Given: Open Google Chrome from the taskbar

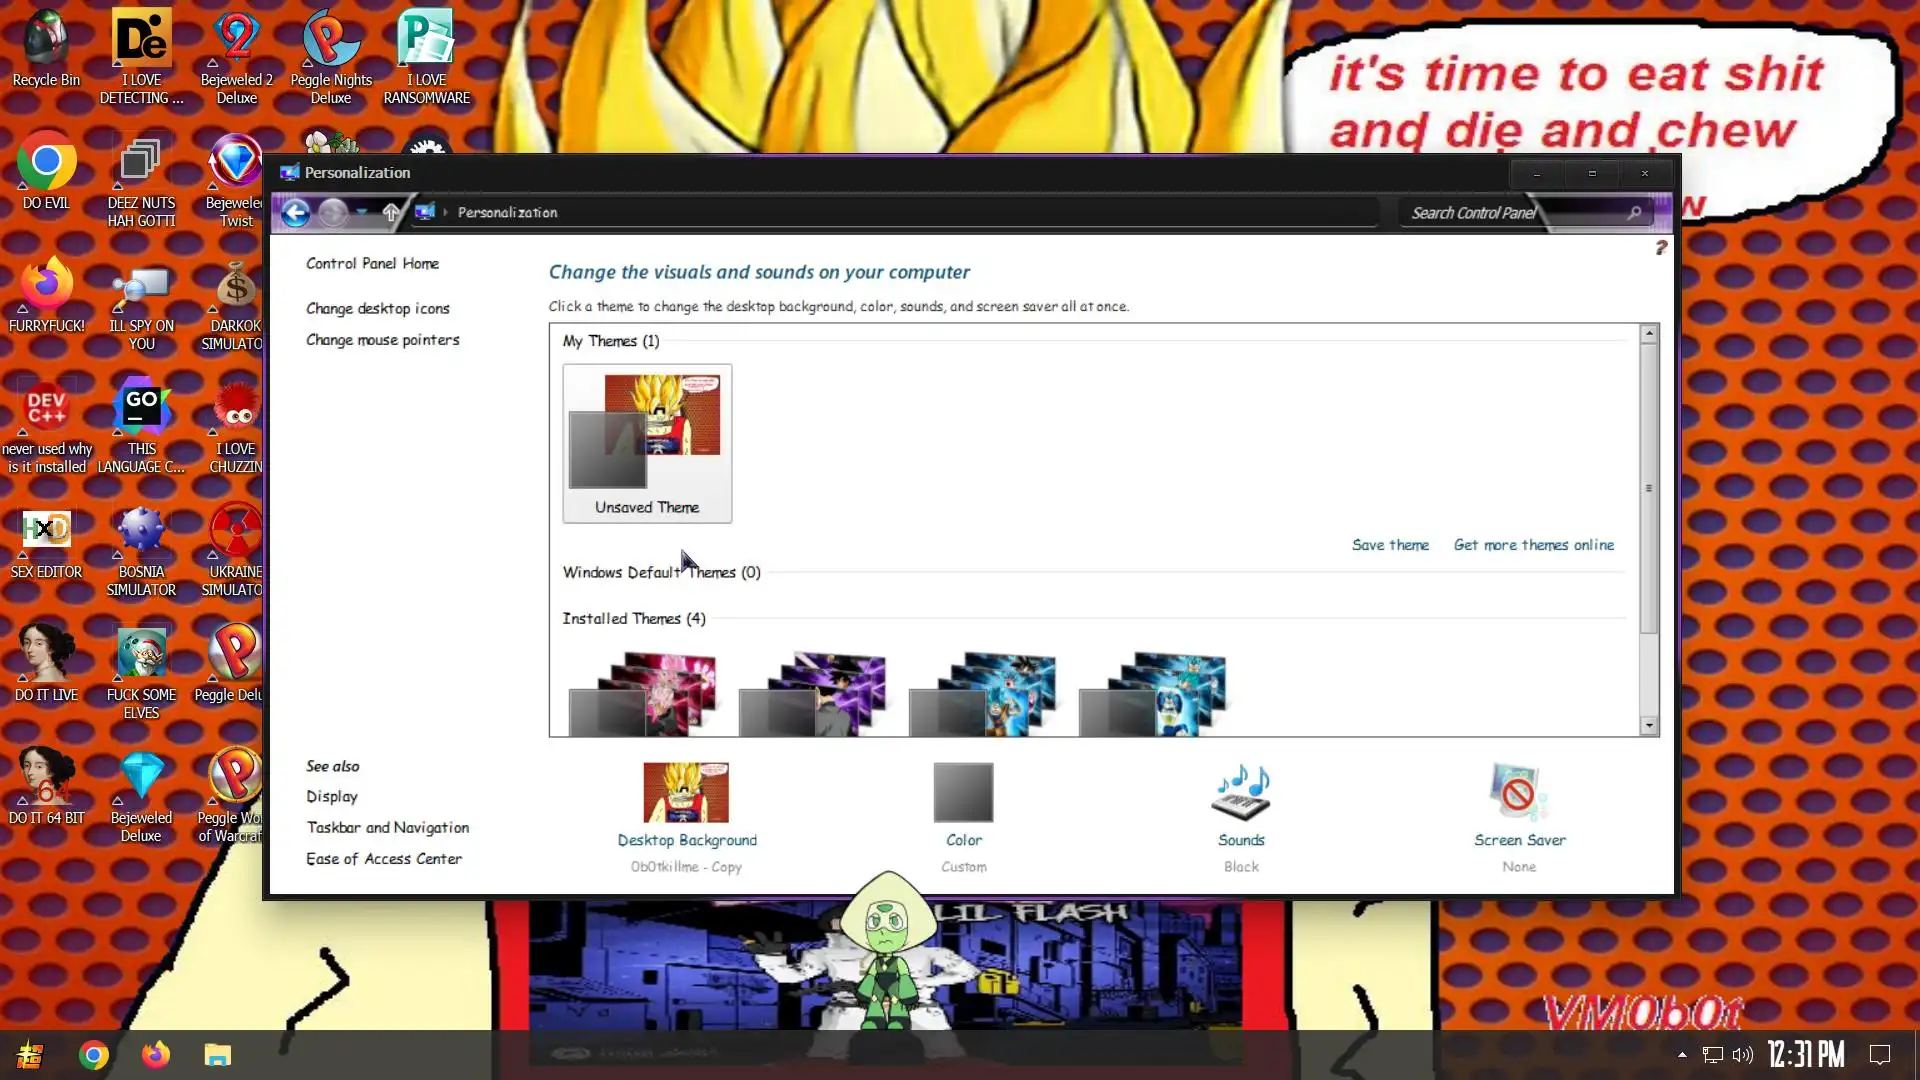Looking at the screenshot, I should [94, 1055].
